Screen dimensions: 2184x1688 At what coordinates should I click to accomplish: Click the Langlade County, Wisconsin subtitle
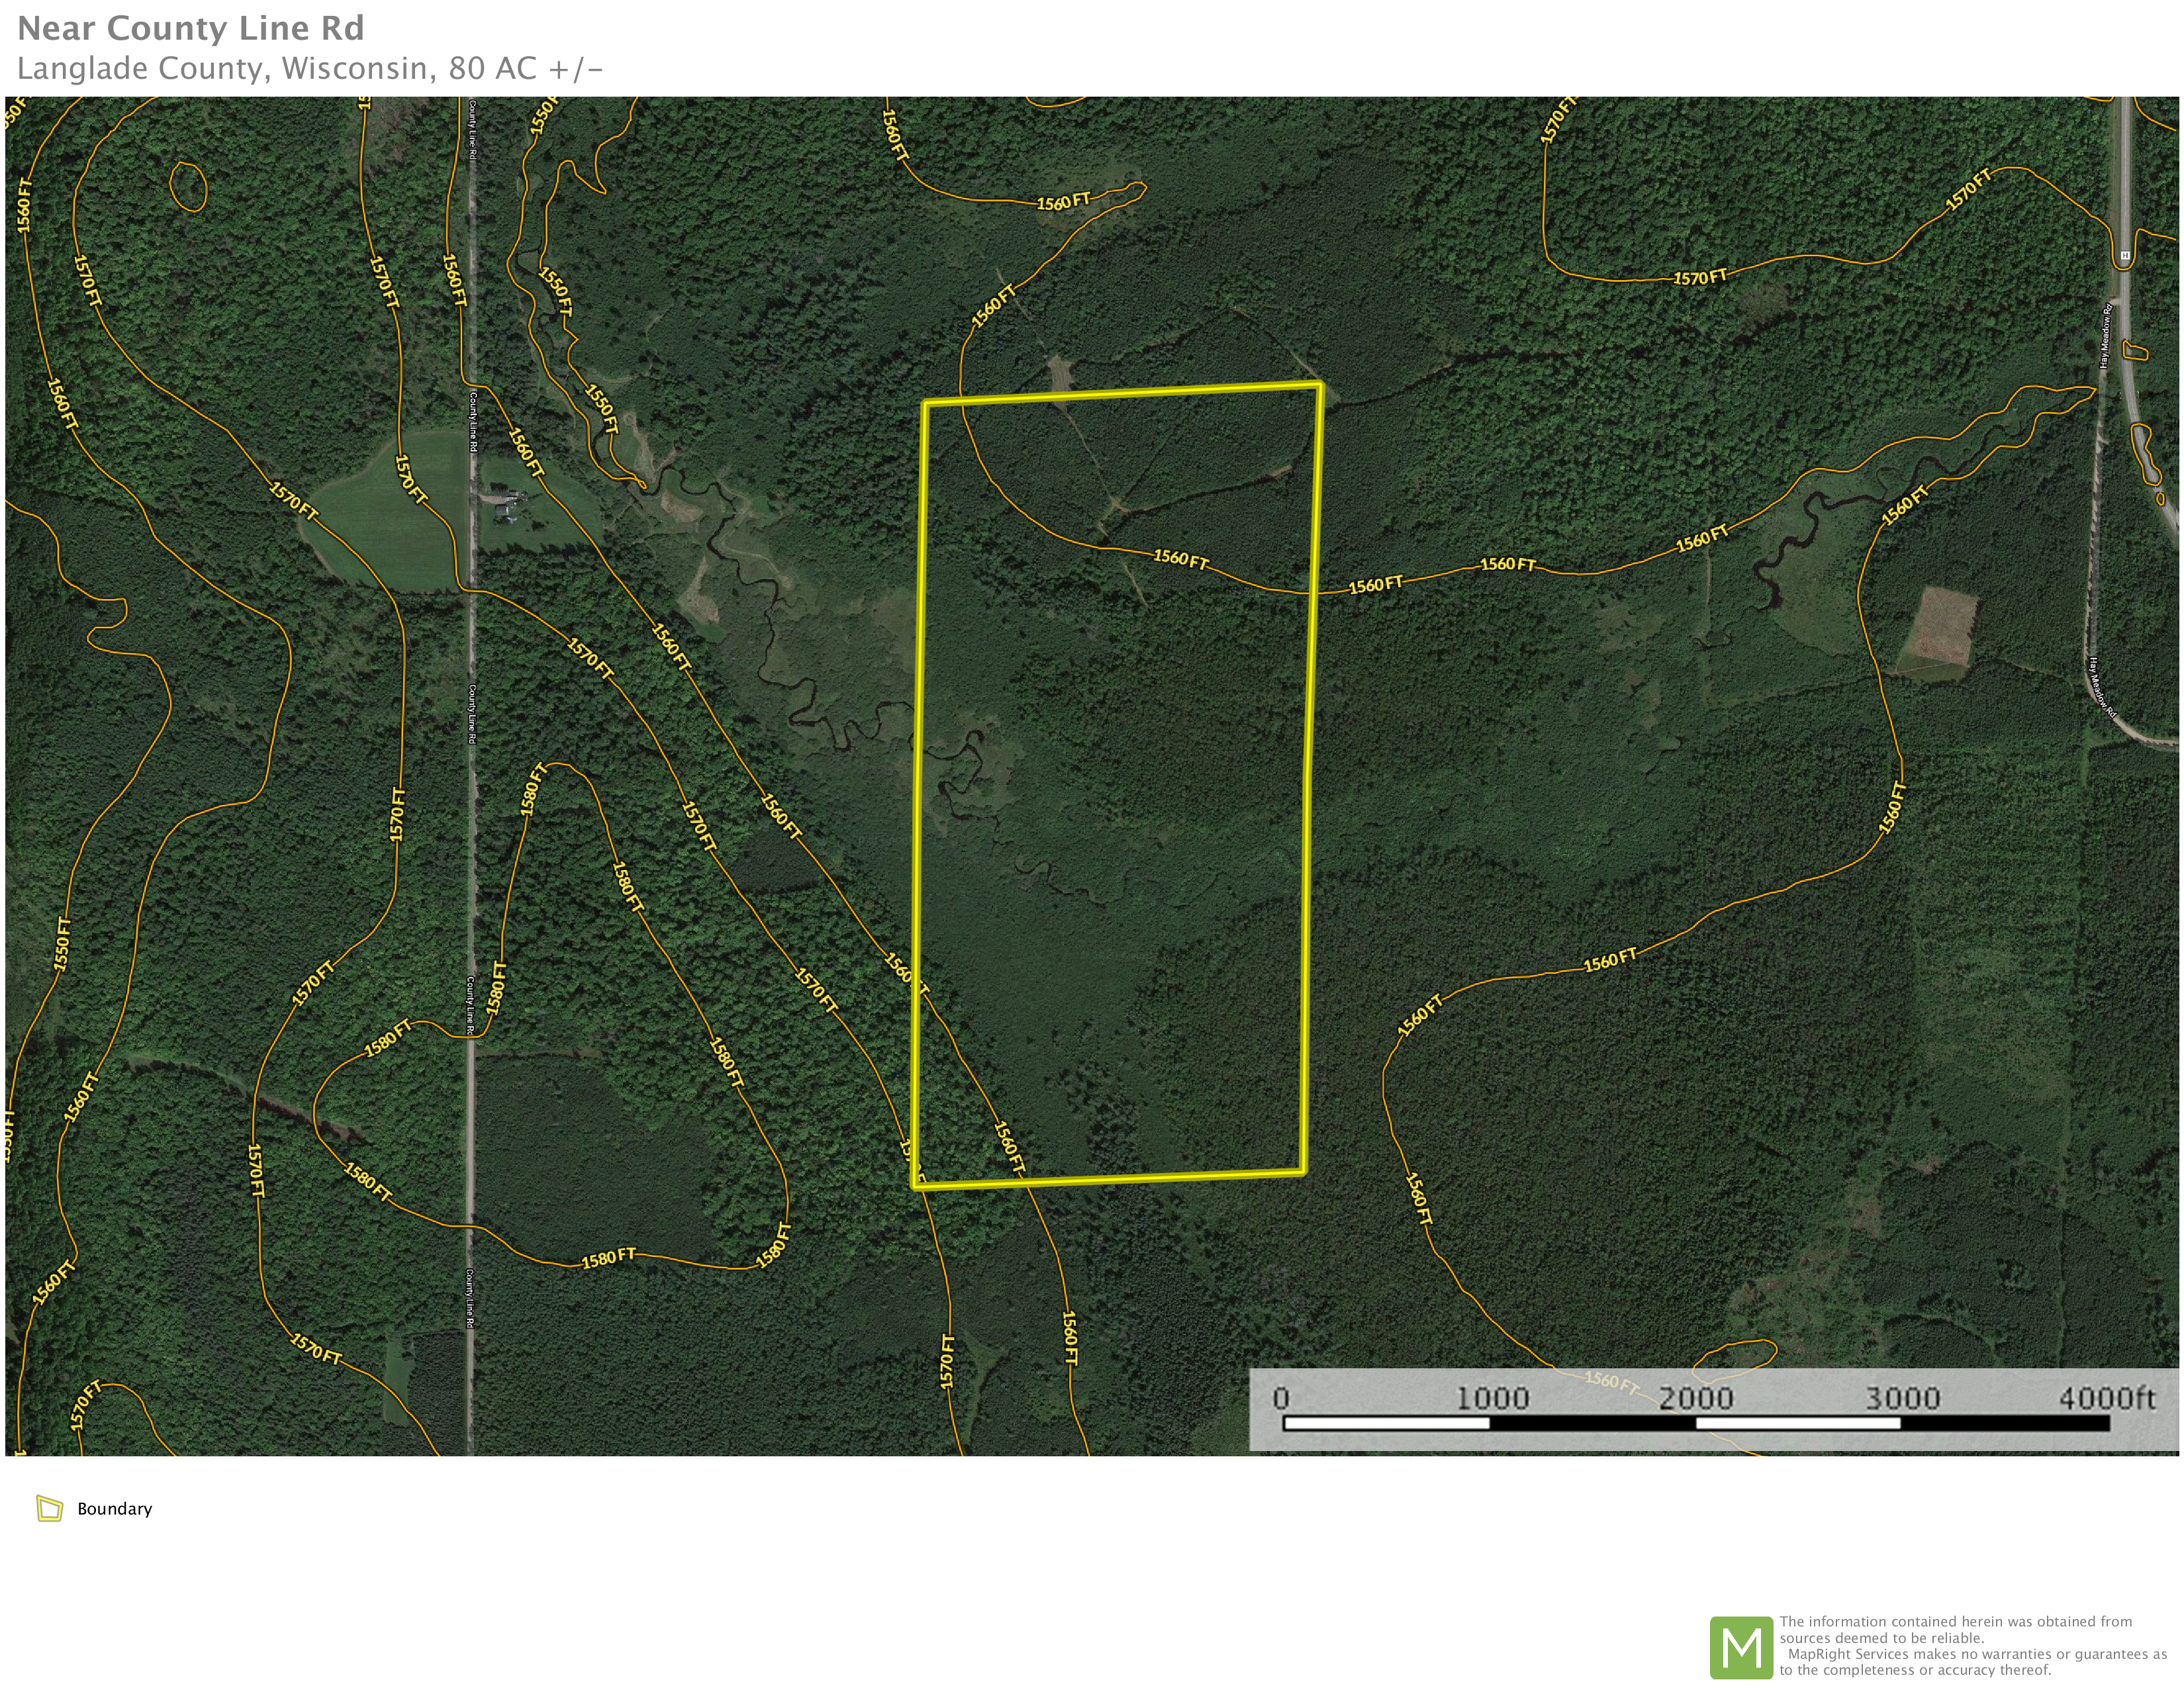(x=310, y=68)
